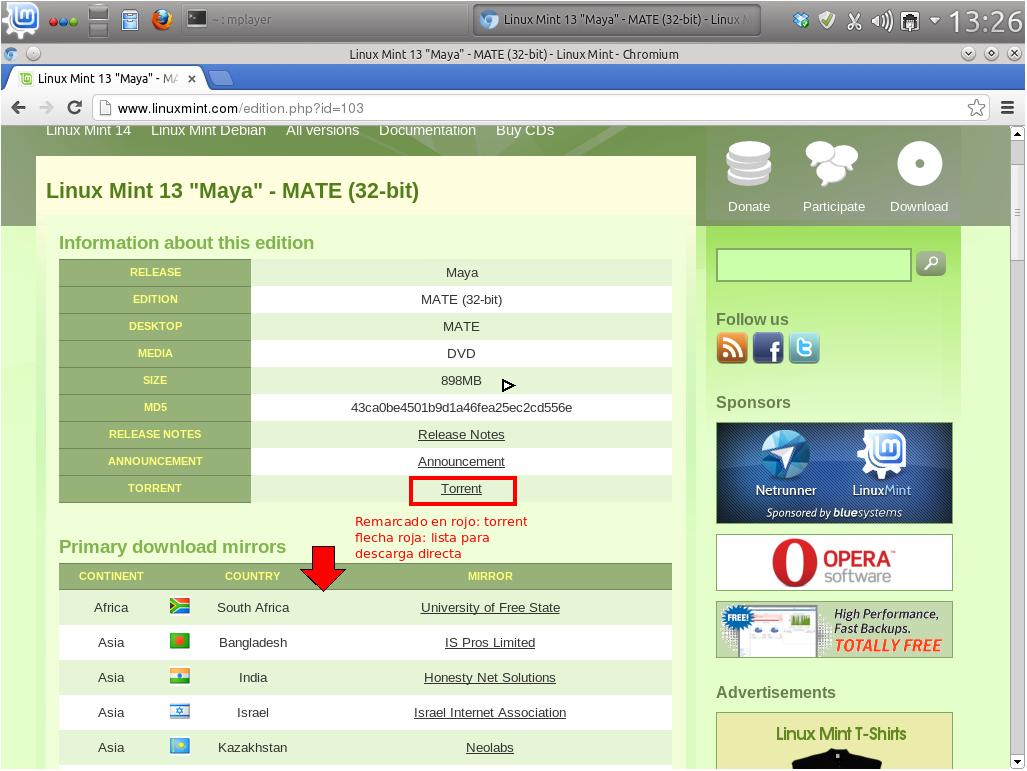Open the Announcement link
The width and height of the screenshot is (1027, 771).
pyautogui.click(x=461, y=461)
